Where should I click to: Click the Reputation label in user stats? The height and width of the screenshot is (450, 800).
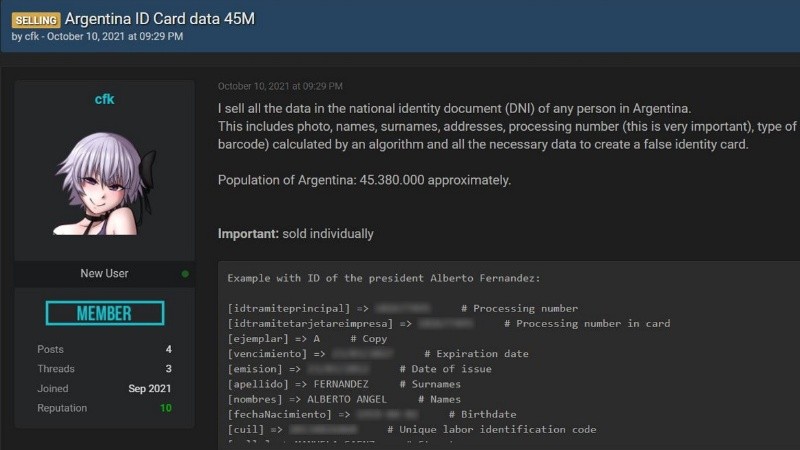pos(63,408)
